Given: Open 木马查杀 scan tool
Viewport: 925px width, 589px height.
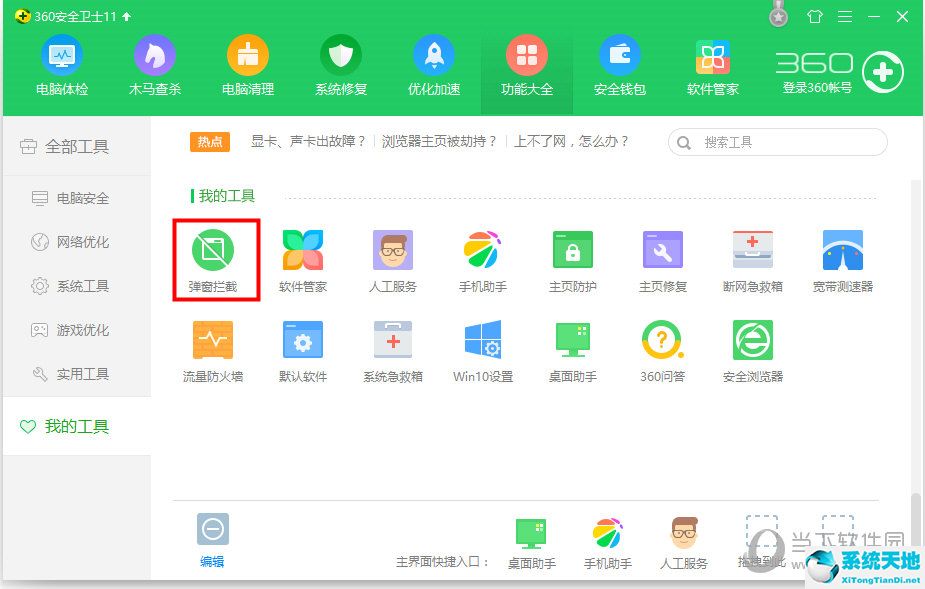Looking at the screenshot, I should click(155, 66).
